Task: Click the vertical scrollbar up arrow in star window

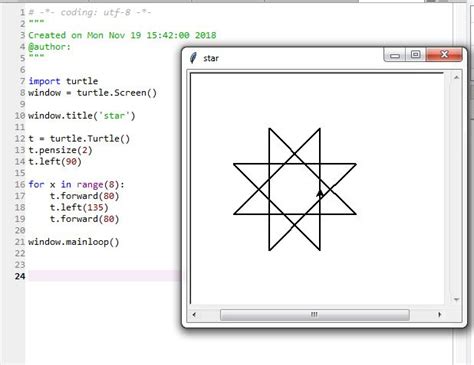Action: (x=456, y=78)
